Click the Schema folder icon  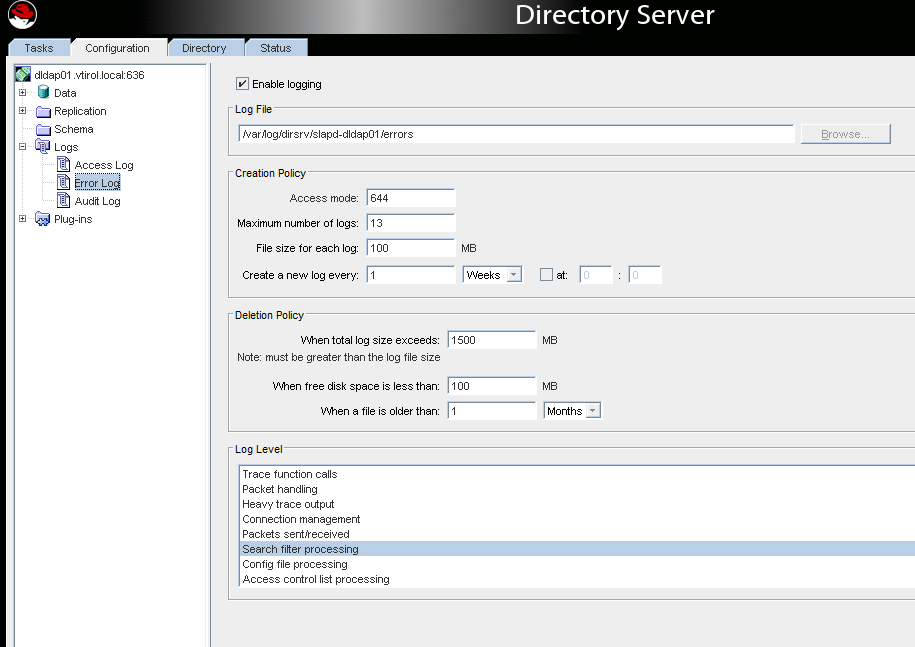coord(43,129)
